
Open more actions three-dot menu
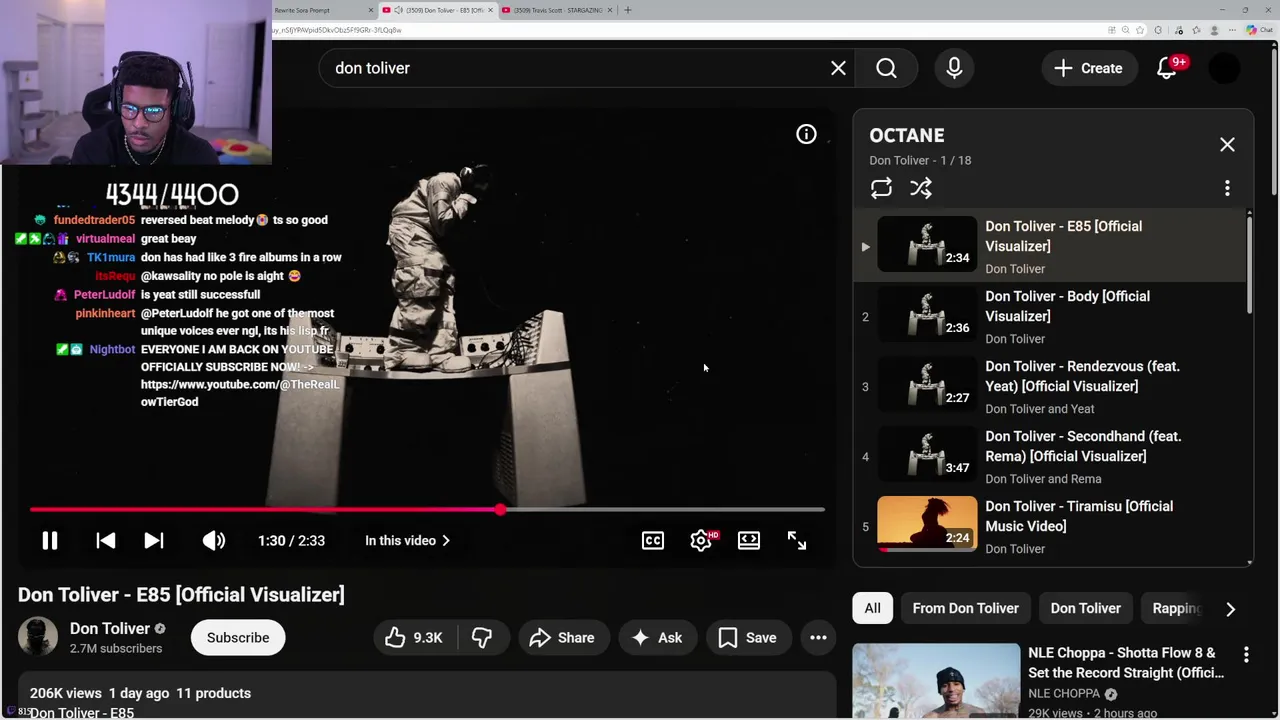click(818, 637)
